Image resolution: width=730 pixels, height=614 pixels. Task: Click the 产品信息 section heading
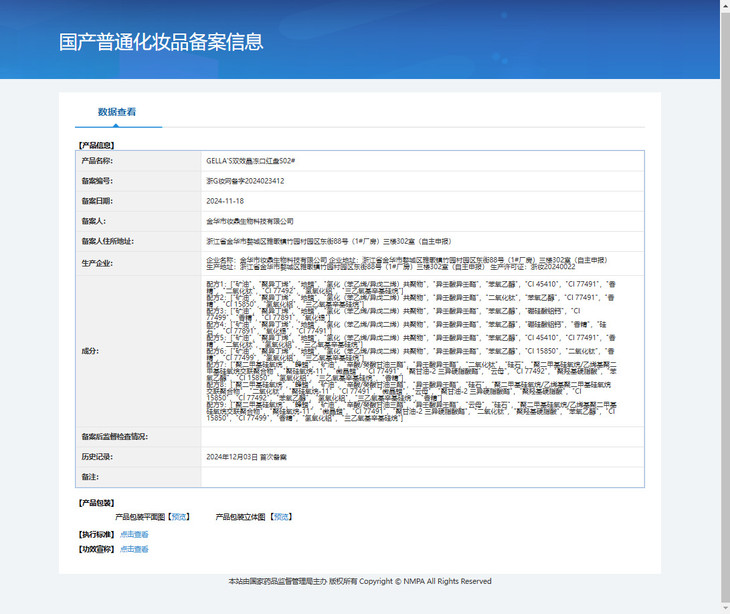pos(96,145)
